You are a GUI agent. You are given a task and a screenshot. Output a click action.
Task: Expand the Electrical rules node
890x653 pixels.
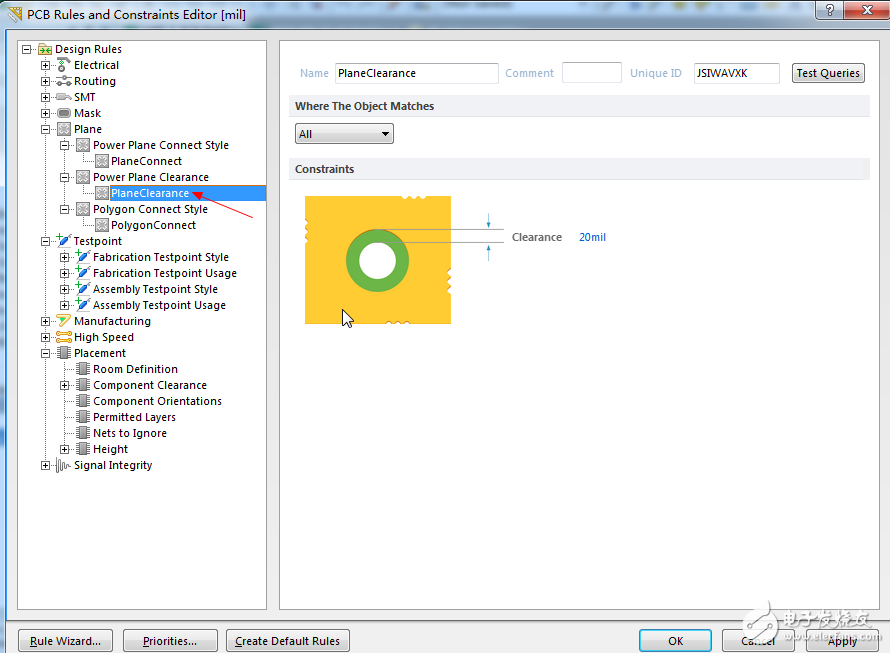(x=45, y=65)
